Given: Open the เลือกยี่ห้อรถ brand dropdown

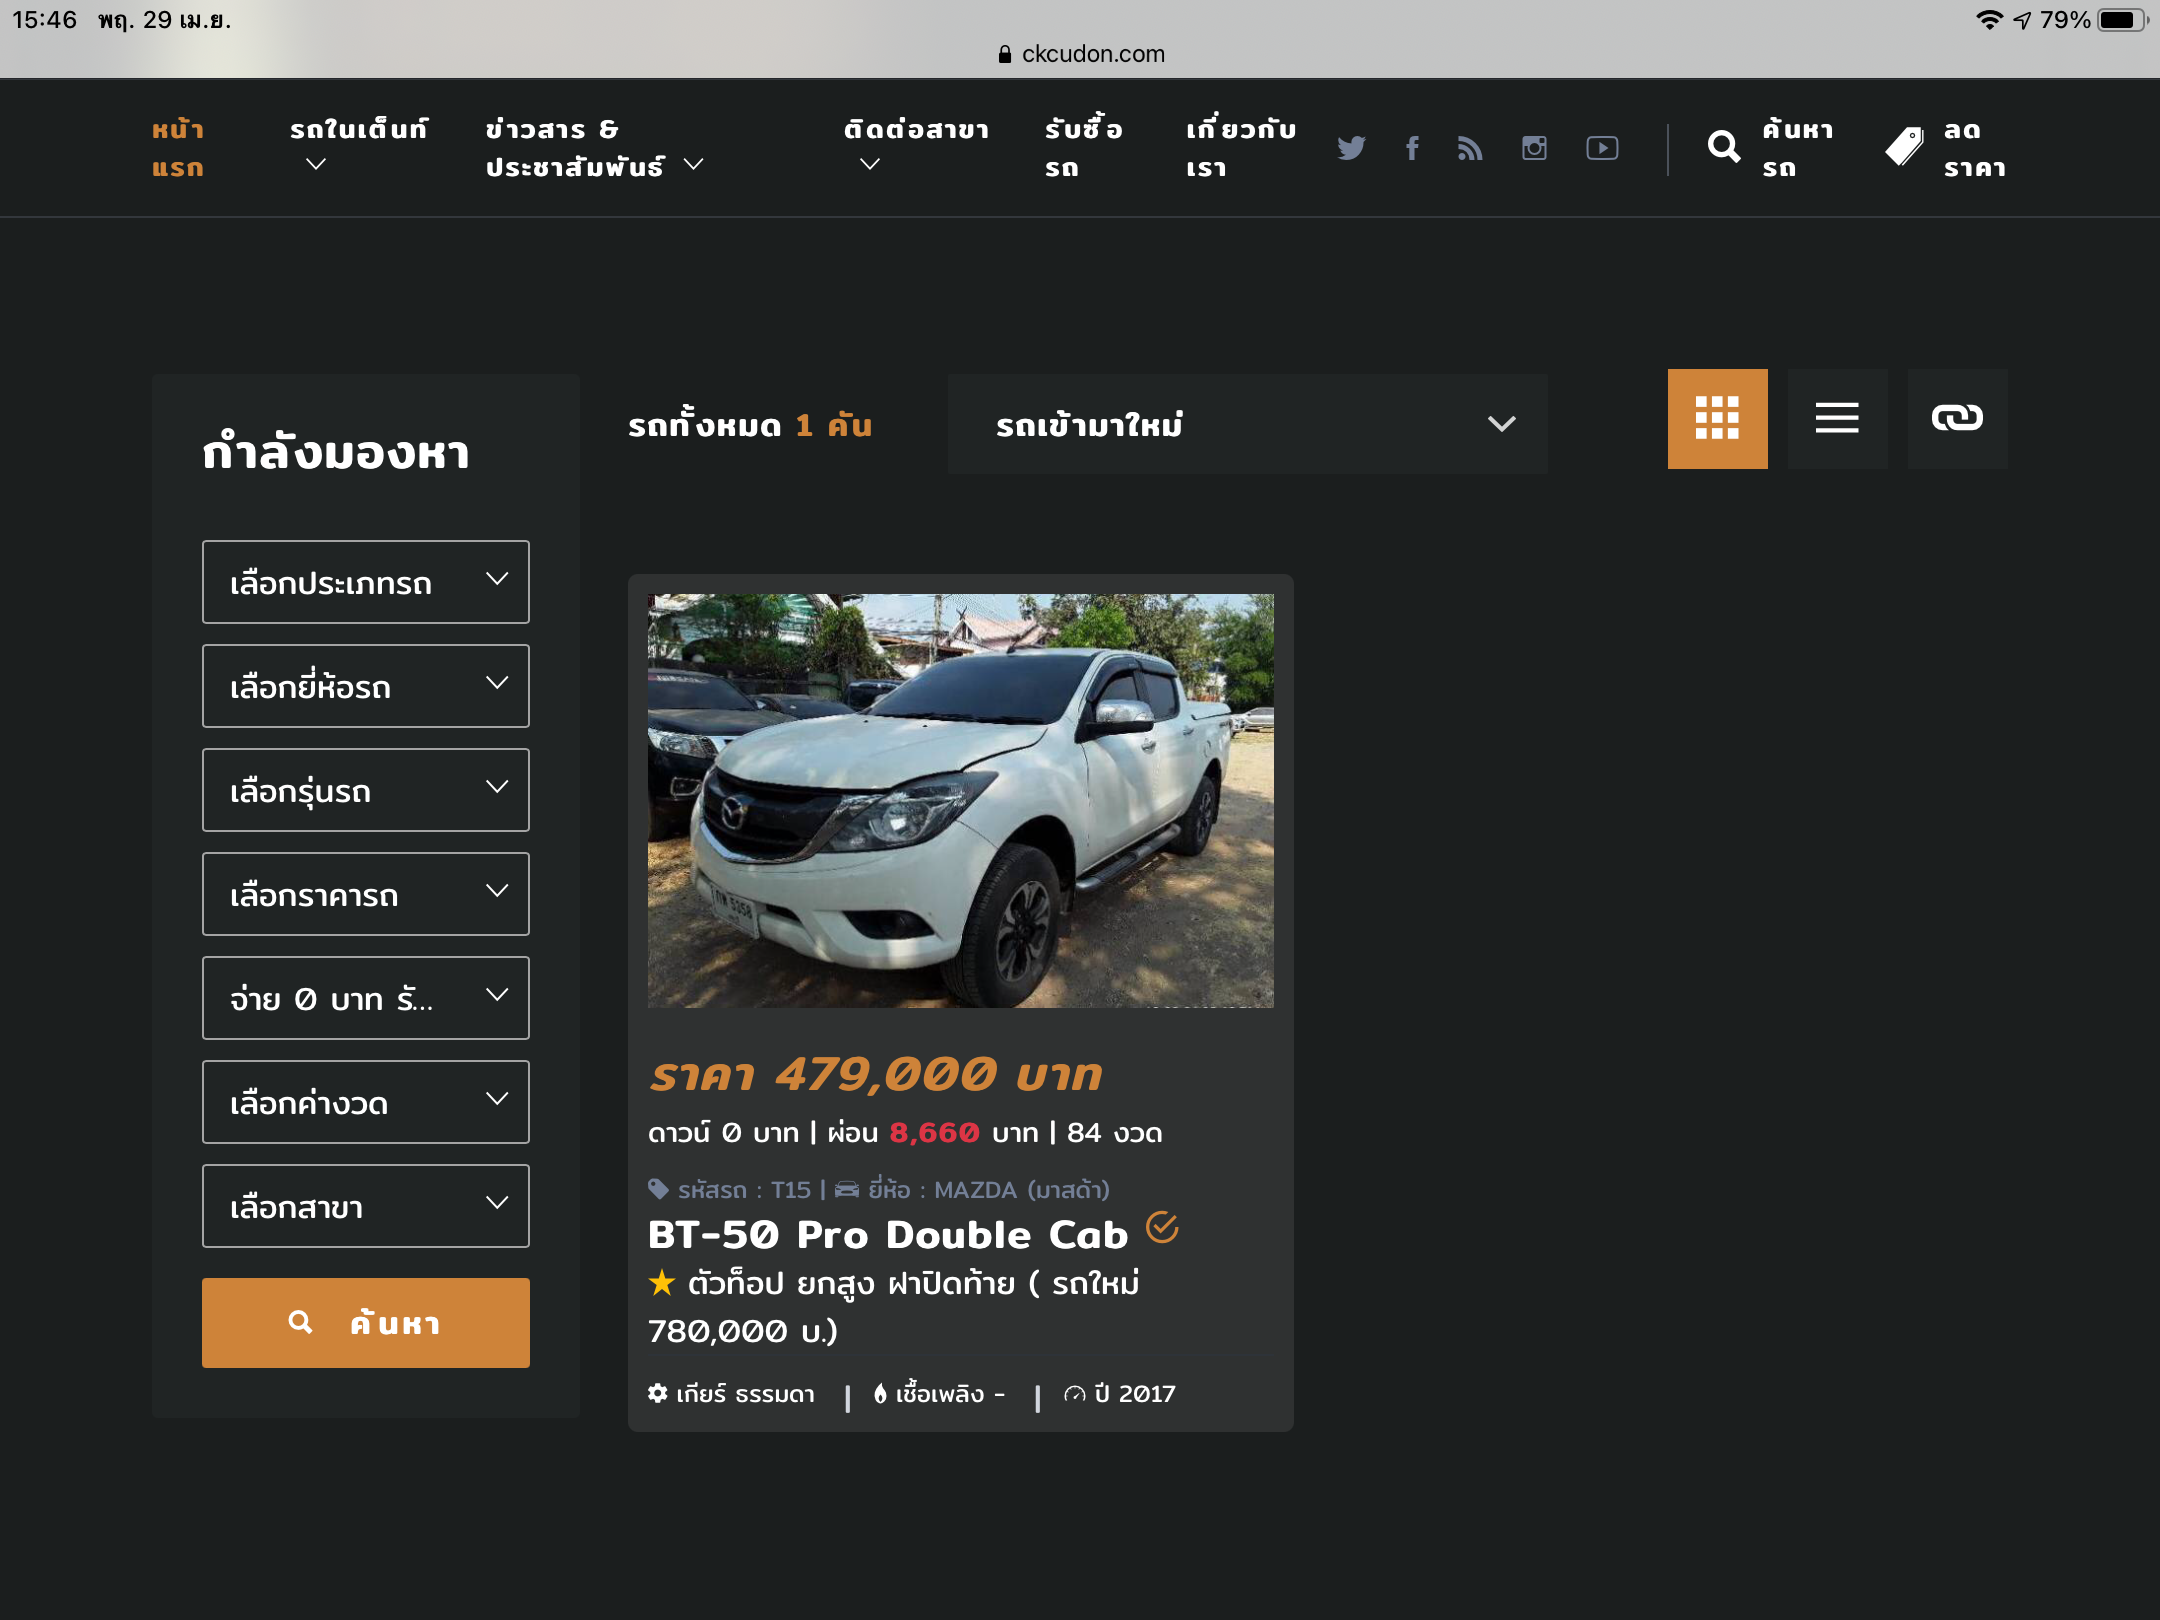Looking at the screenshot, I should point(366,686).
